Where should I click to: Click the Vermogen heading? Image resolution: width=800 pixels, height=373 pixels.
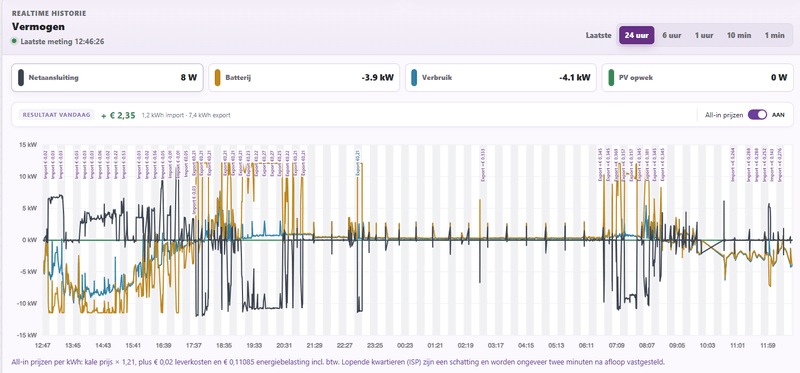pyautogui.click(x=38, y=27)
